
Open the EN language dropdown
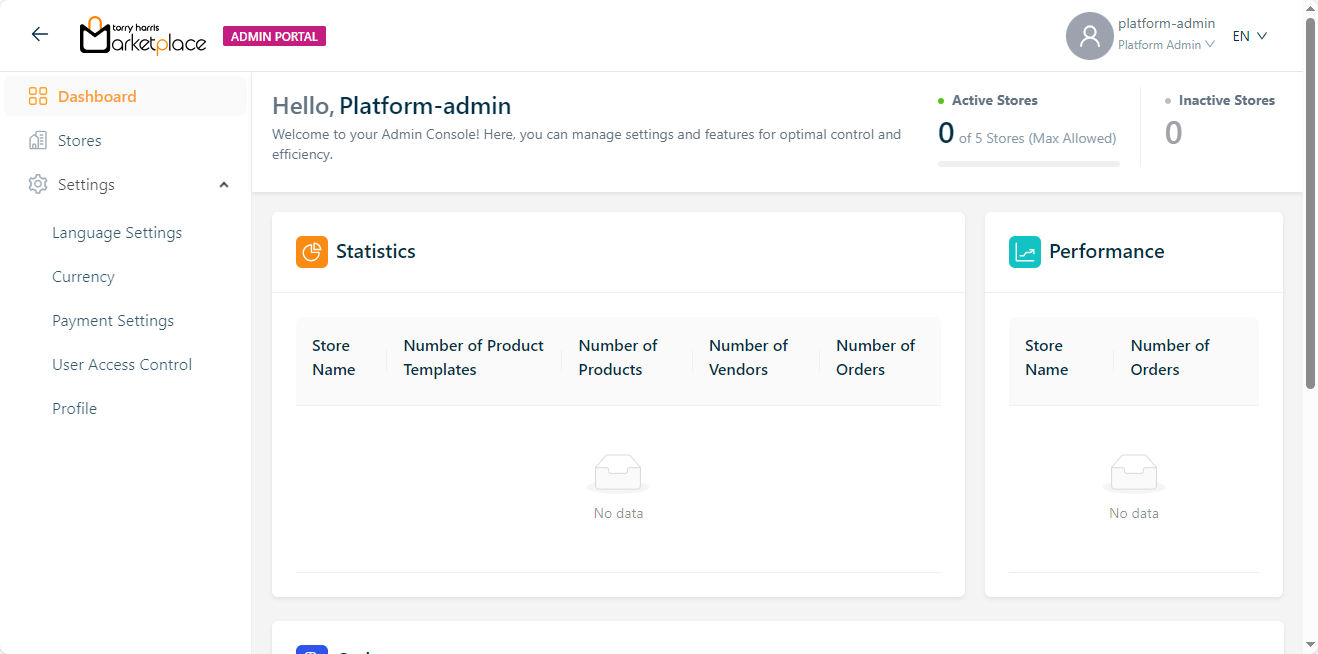point(1249,36)
